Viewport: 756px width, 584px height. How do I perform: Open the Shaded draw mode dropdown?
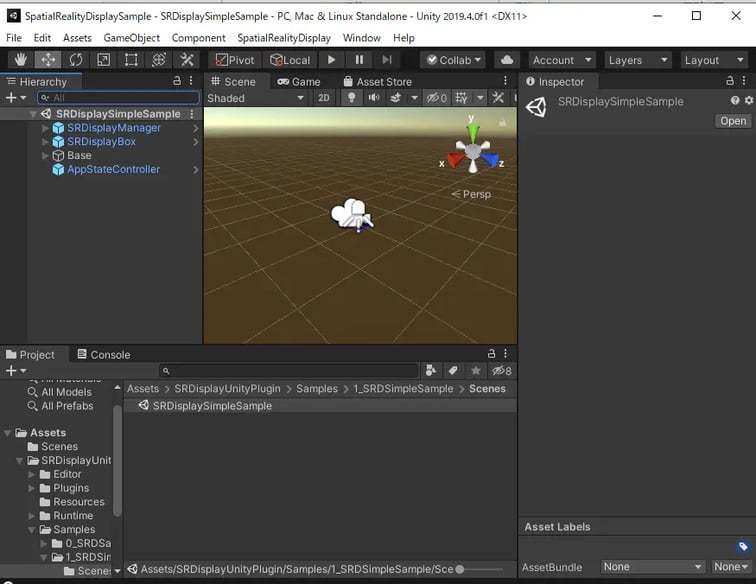point(256,98)
